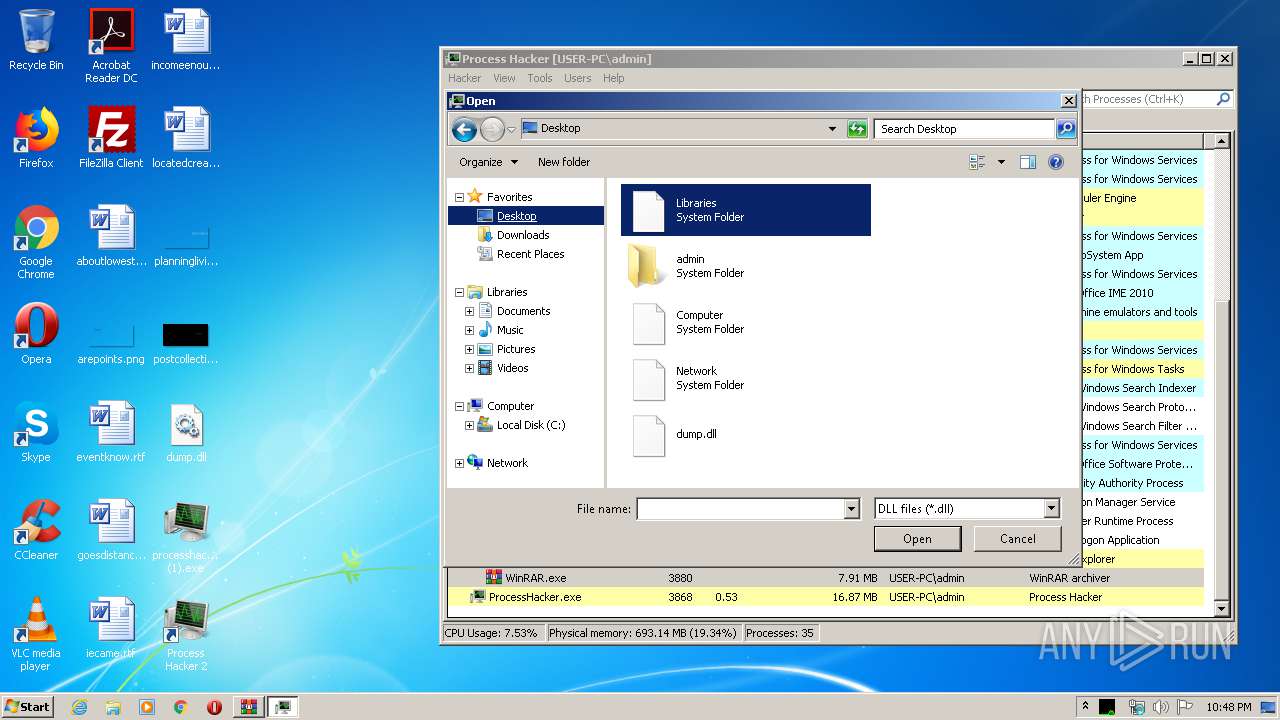Select the Libraries system folder item

click(746, 210)
